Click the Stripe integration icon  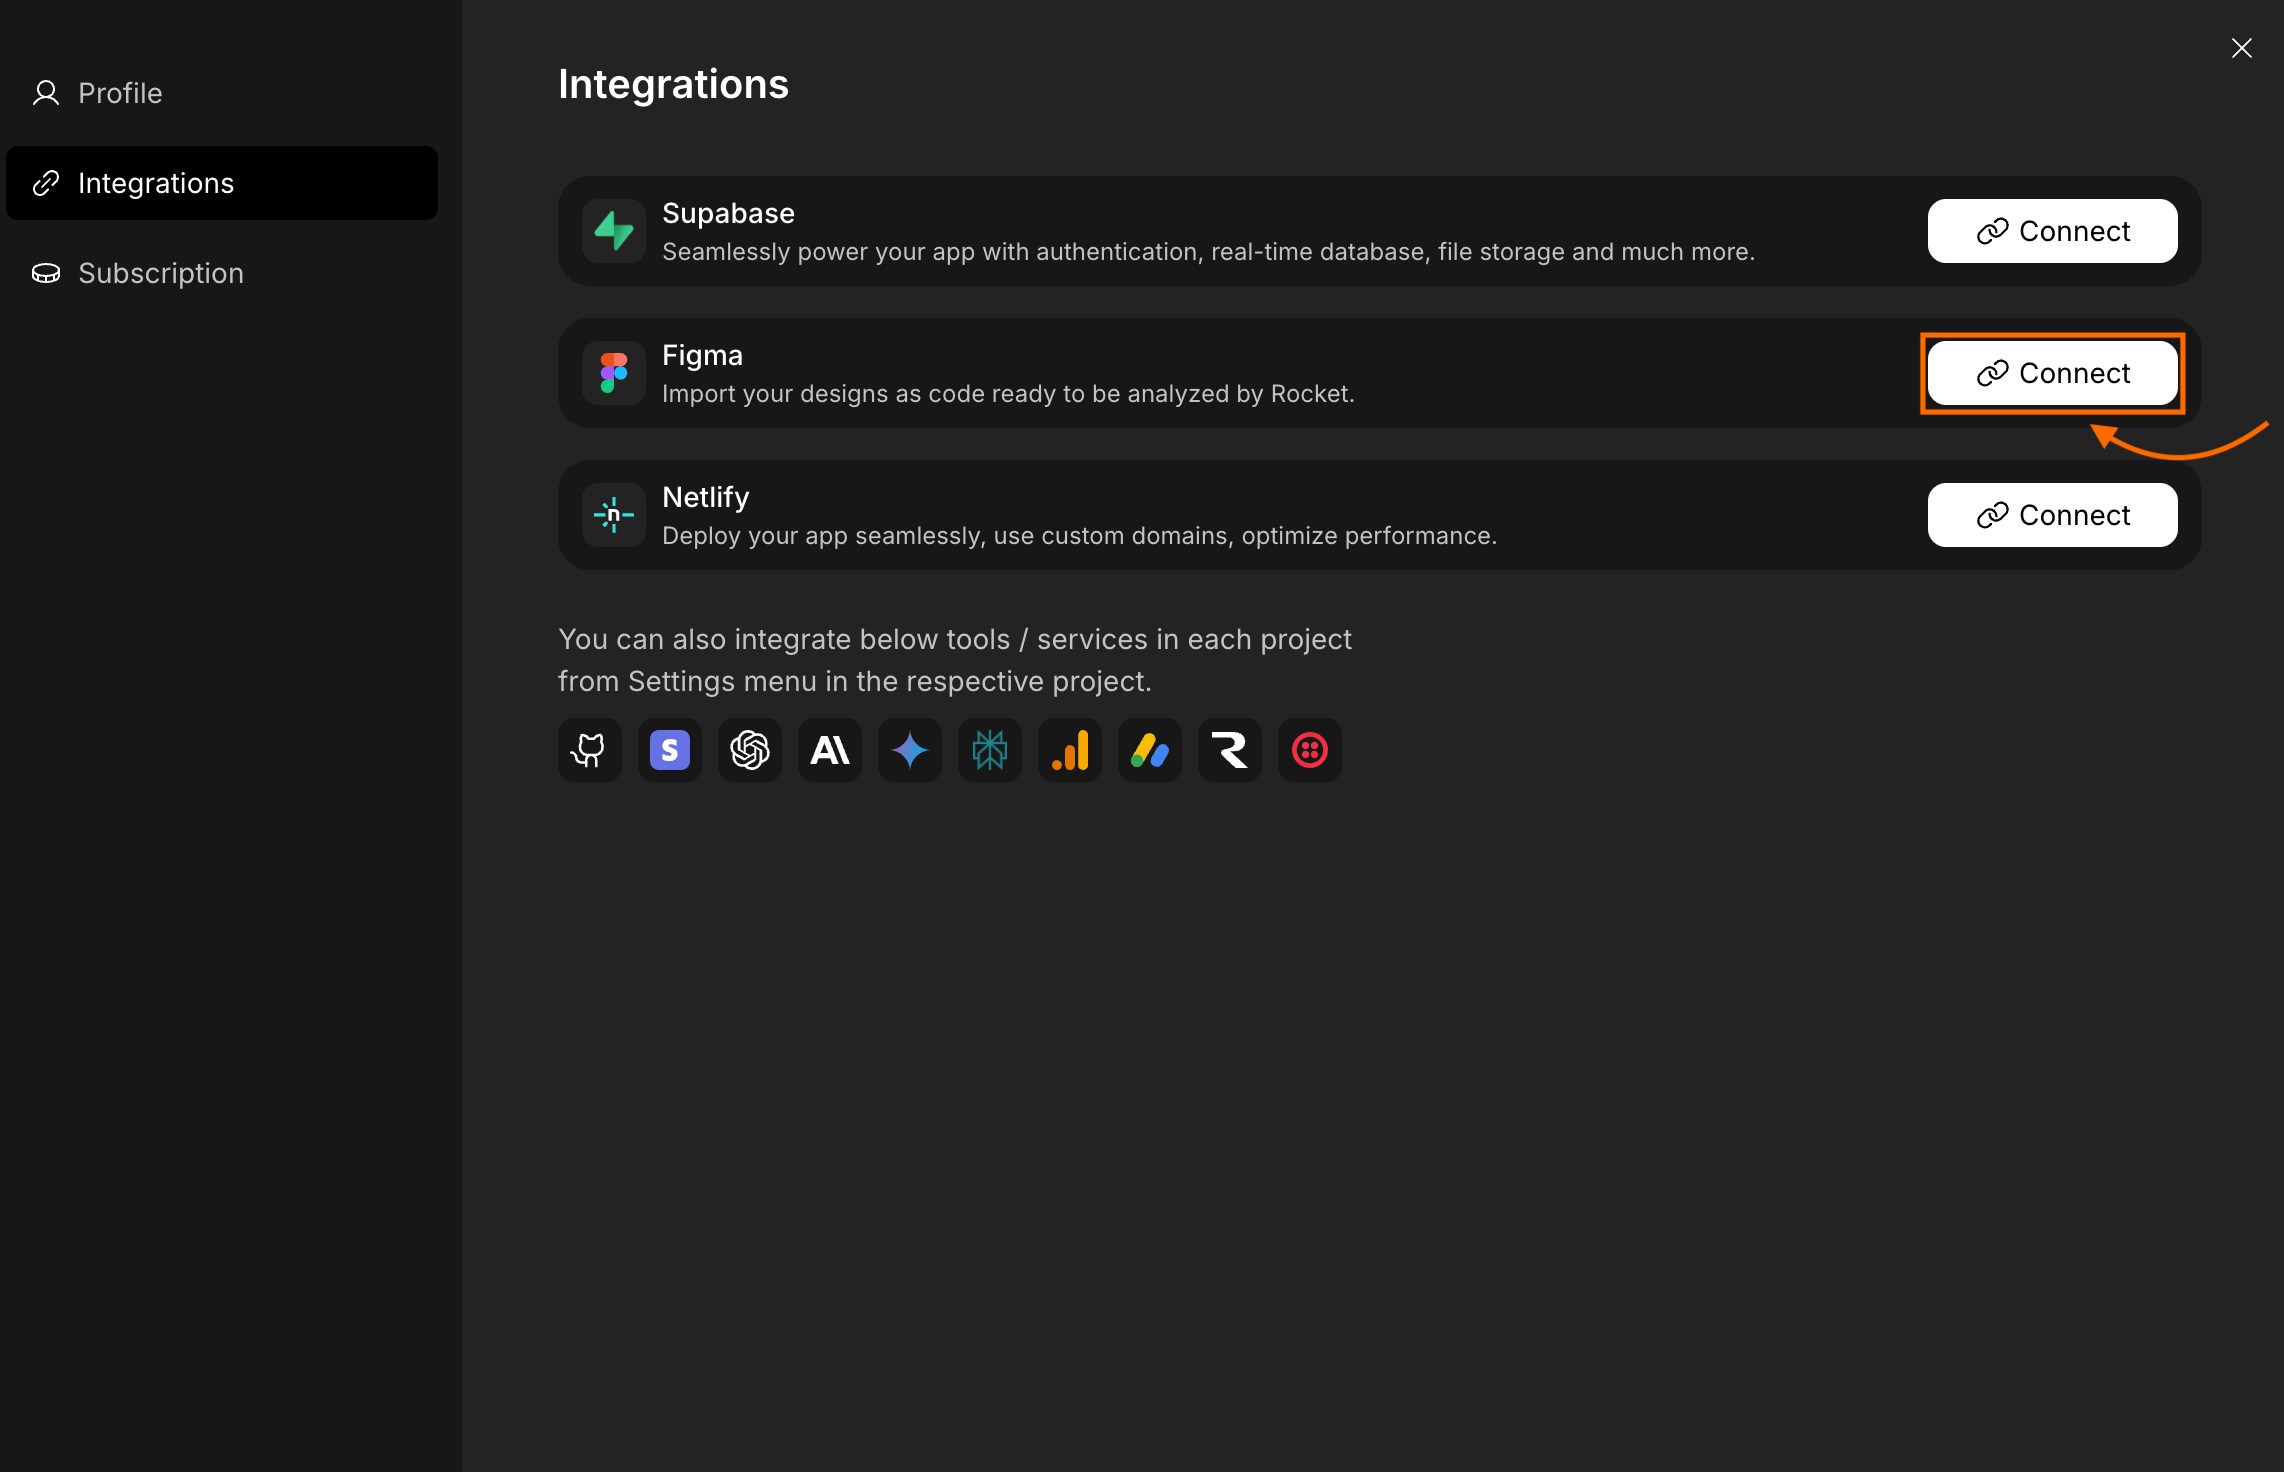click(669, 750)
